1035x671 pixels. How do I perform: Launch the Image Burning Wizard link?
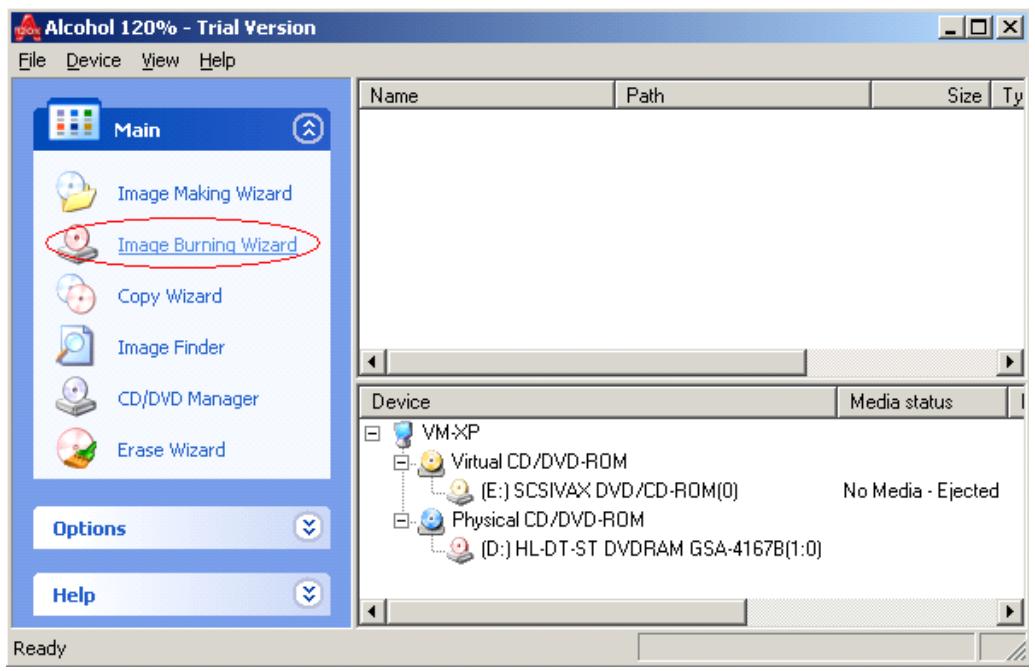click(207, 245)
